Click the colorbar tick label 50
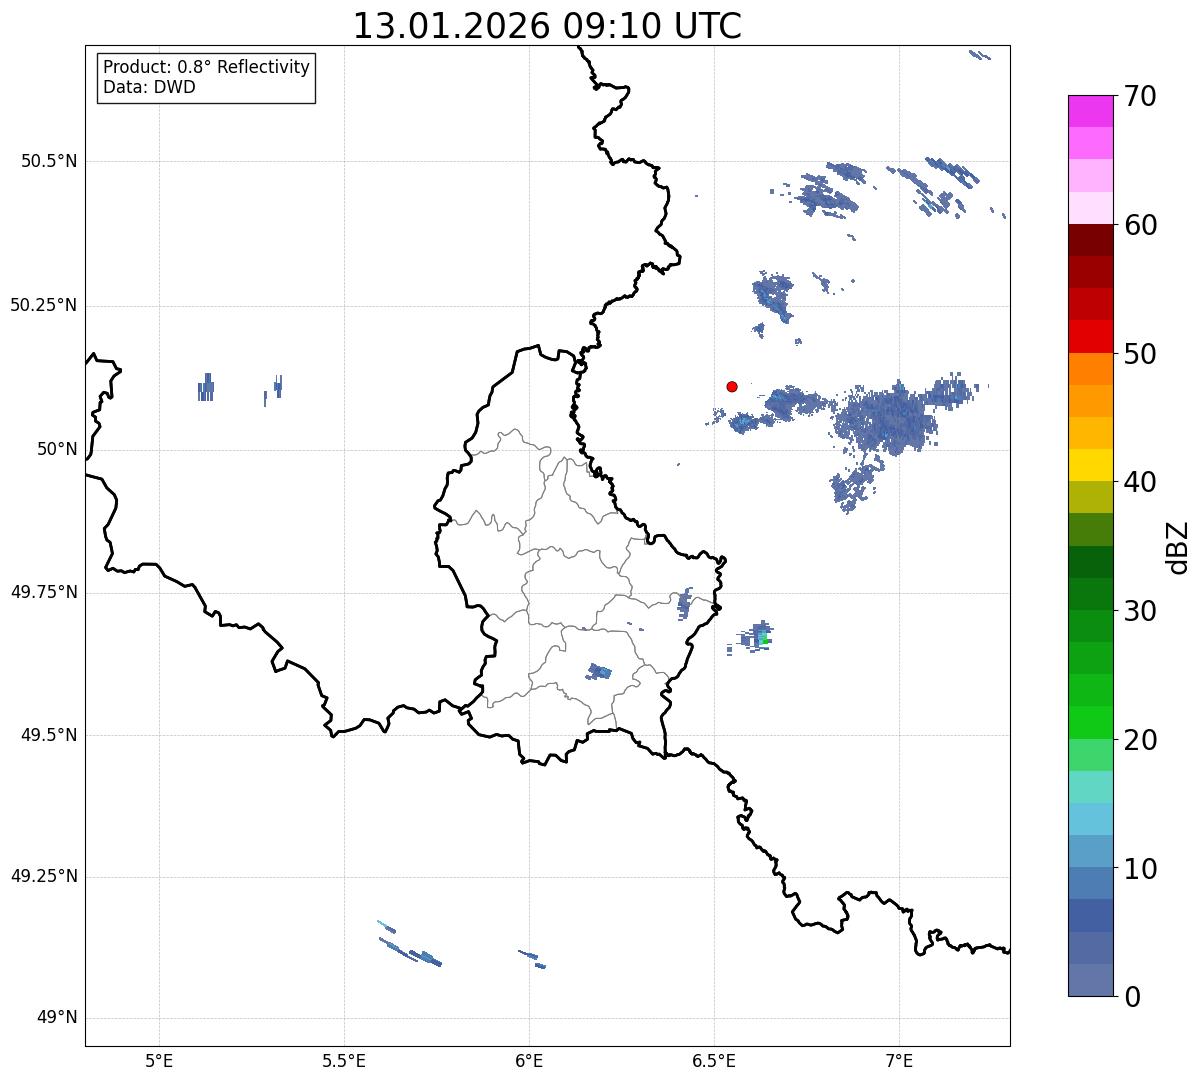The width and height of the screenshot is (1202, 1081). coord(1140,354)
